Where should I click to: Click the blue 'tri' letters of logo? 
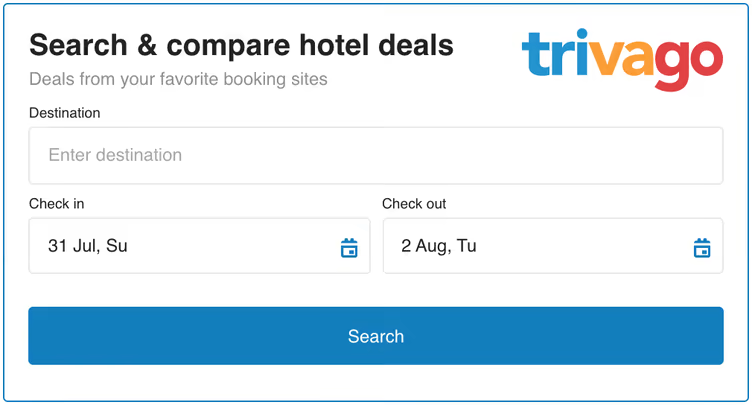pos(554,58)
